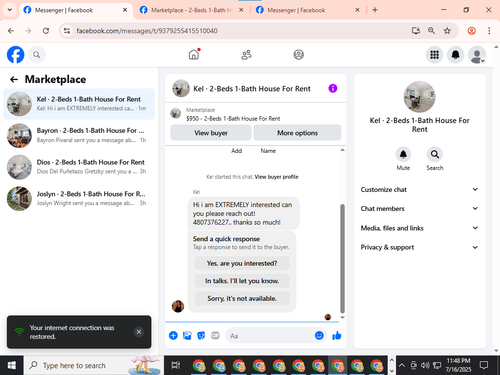Switch to first Messenger | Facebook tab
This screenshot has height=375, width=500.
pyautogui.click(x=75, y=10)
